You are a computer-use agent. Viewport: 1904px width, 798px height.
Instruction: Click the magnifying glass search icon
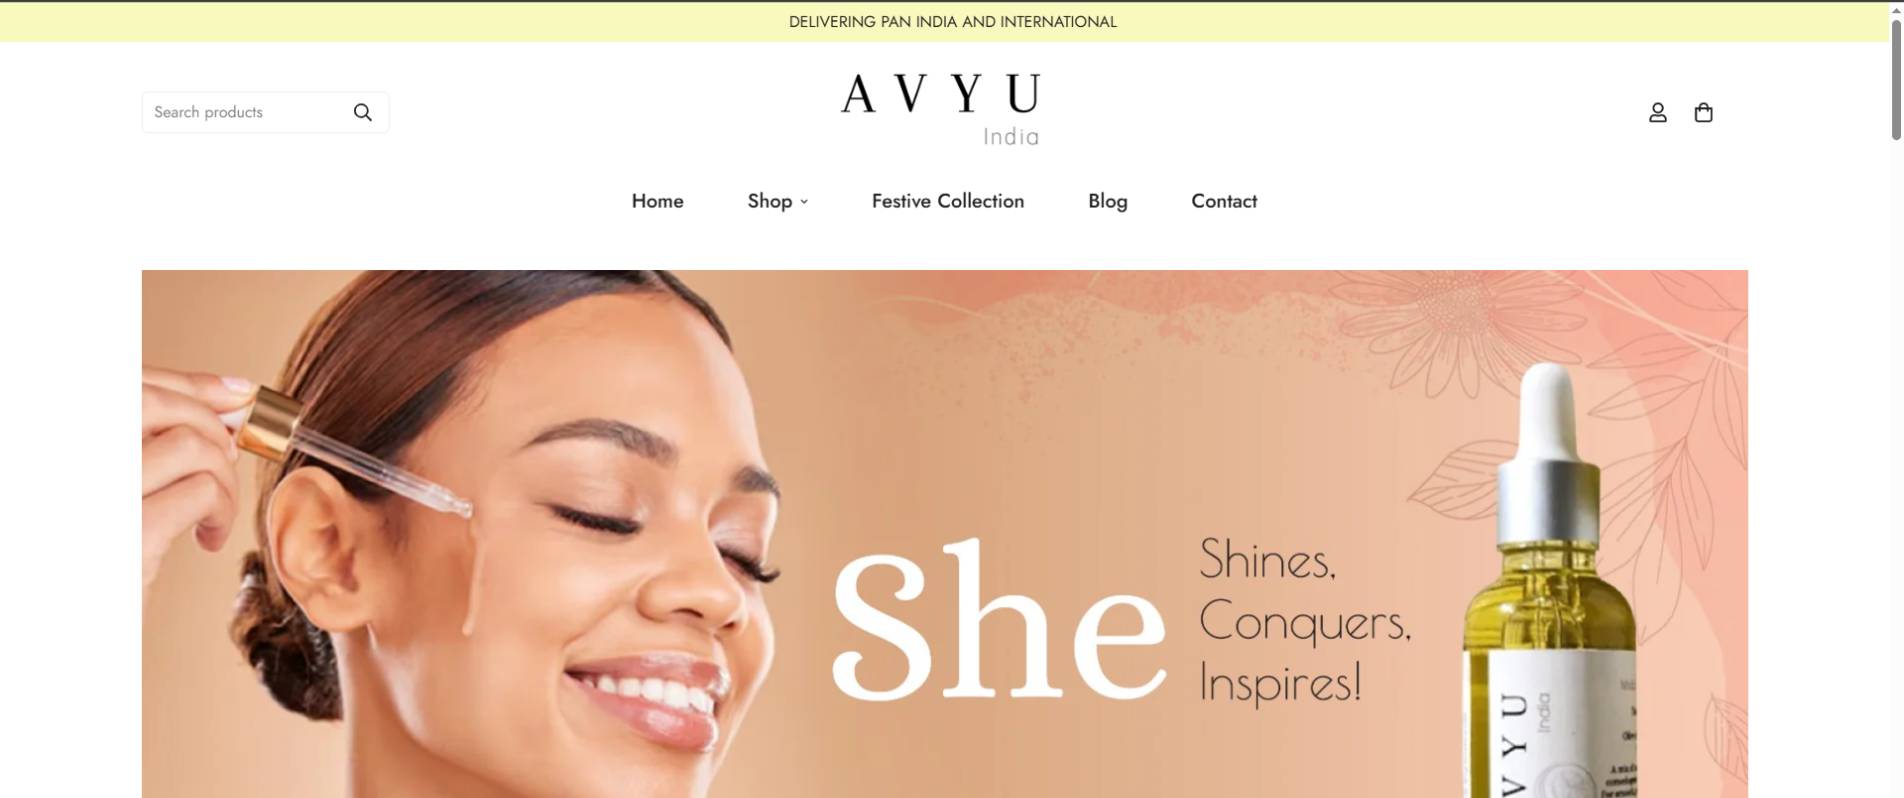coord(363,112)
